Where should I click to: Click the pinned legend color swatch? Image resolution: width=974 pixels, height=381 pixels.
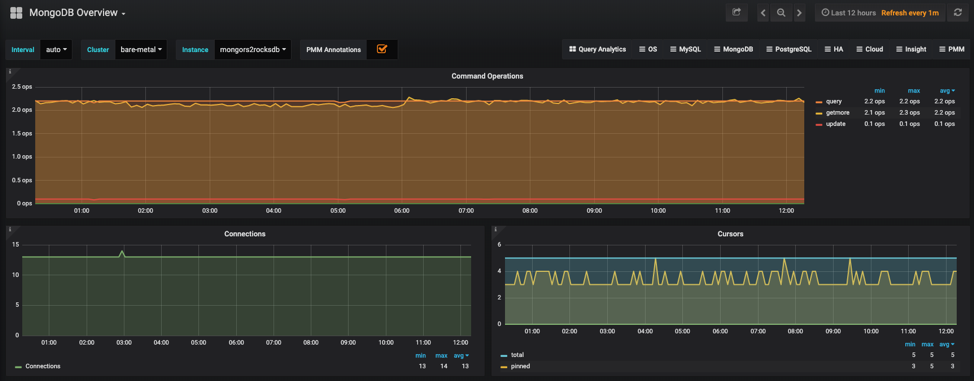504,366
